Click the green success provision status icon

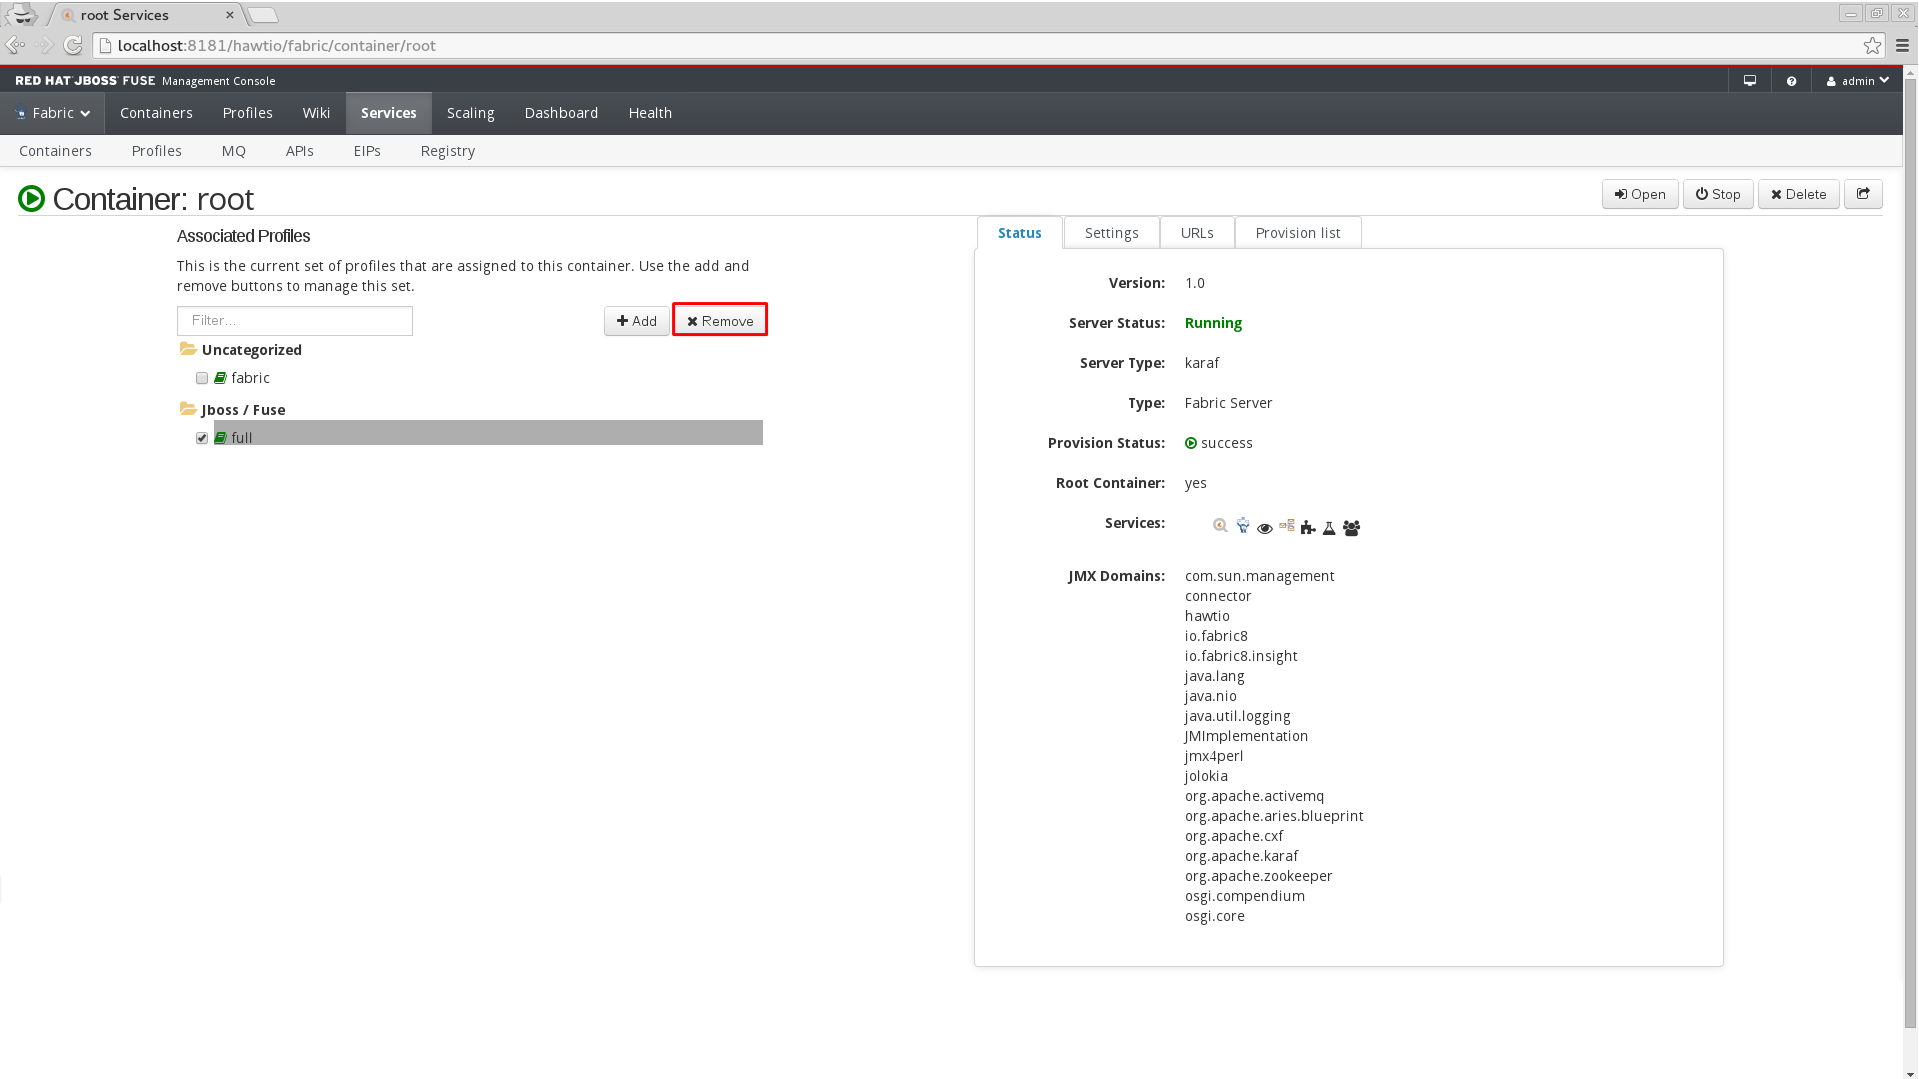click(1191, 443)
